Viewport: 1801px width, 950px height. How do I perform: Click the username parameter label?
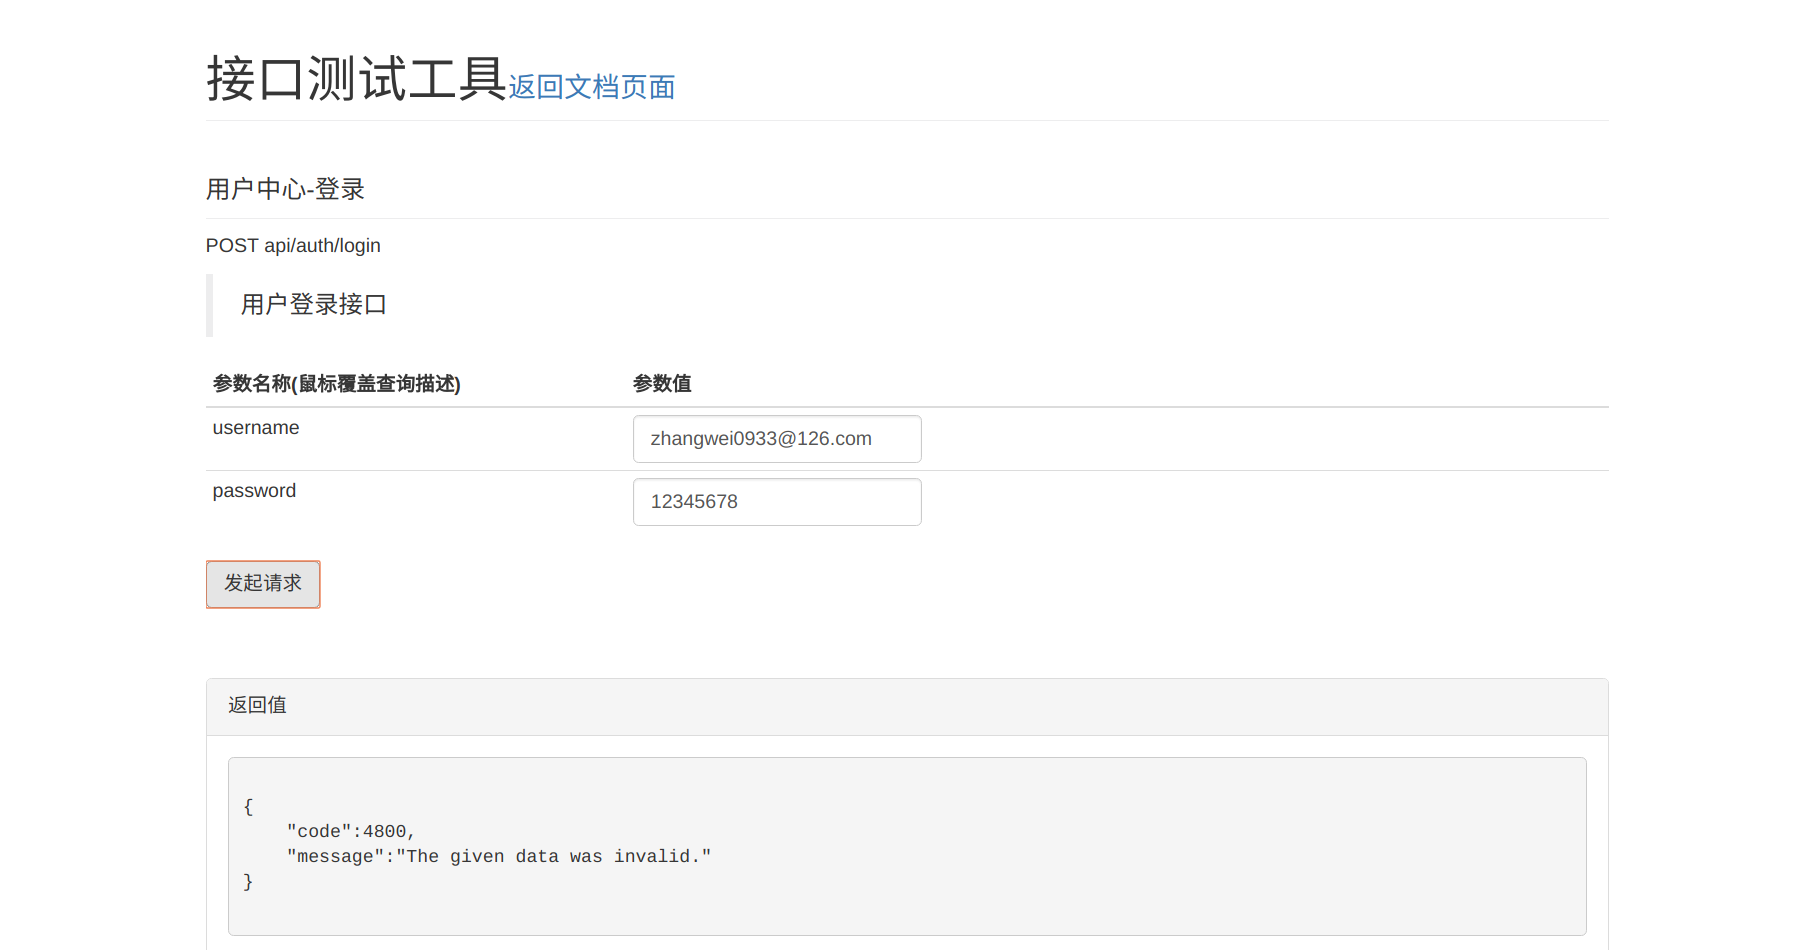[256, 428]
